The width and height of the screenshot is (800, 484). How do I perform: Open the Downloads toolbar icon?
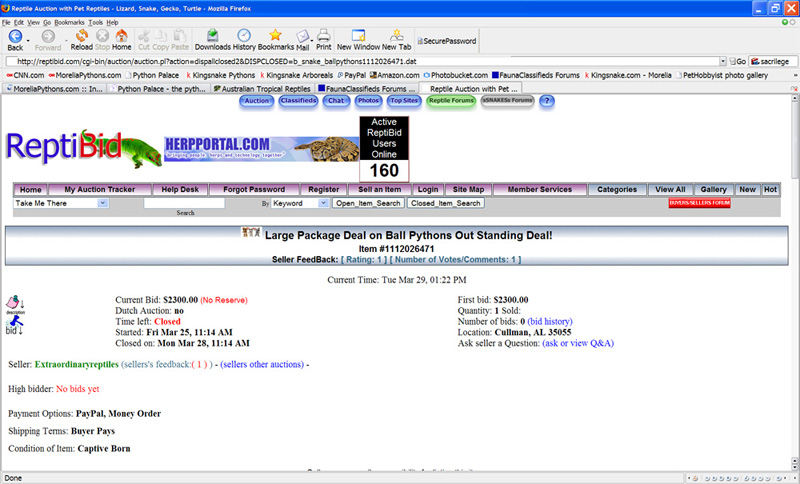(x=213, y=35)
